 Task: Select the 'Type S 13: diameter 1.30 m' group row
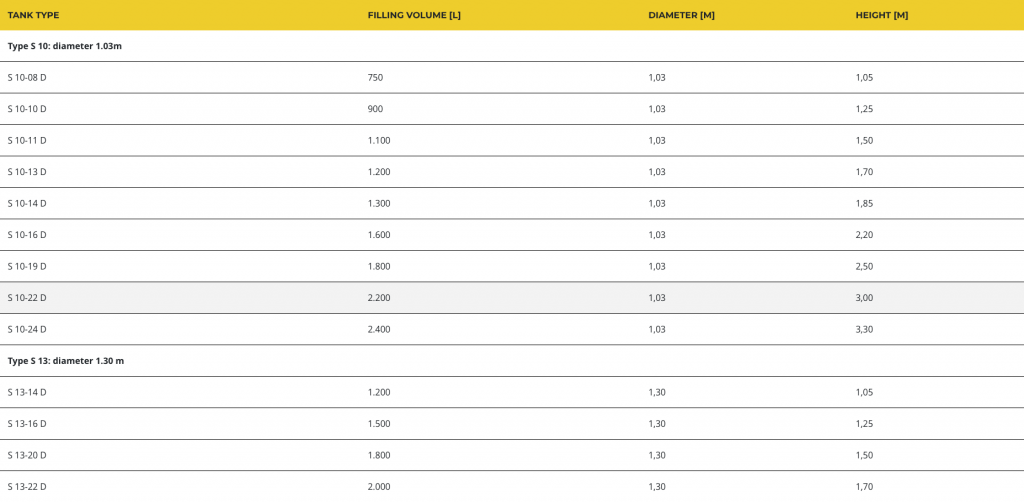66,360
